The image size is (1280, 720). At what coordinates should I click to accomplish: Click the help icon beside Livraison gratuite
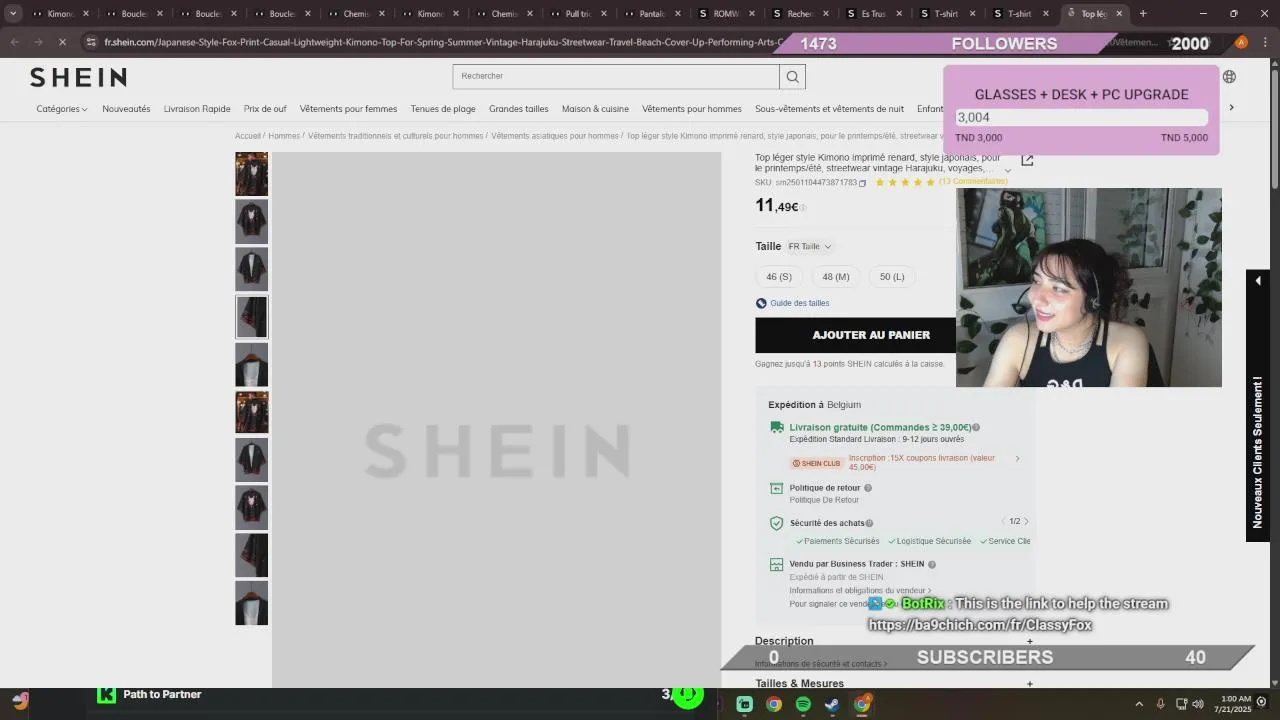point(976,427)
